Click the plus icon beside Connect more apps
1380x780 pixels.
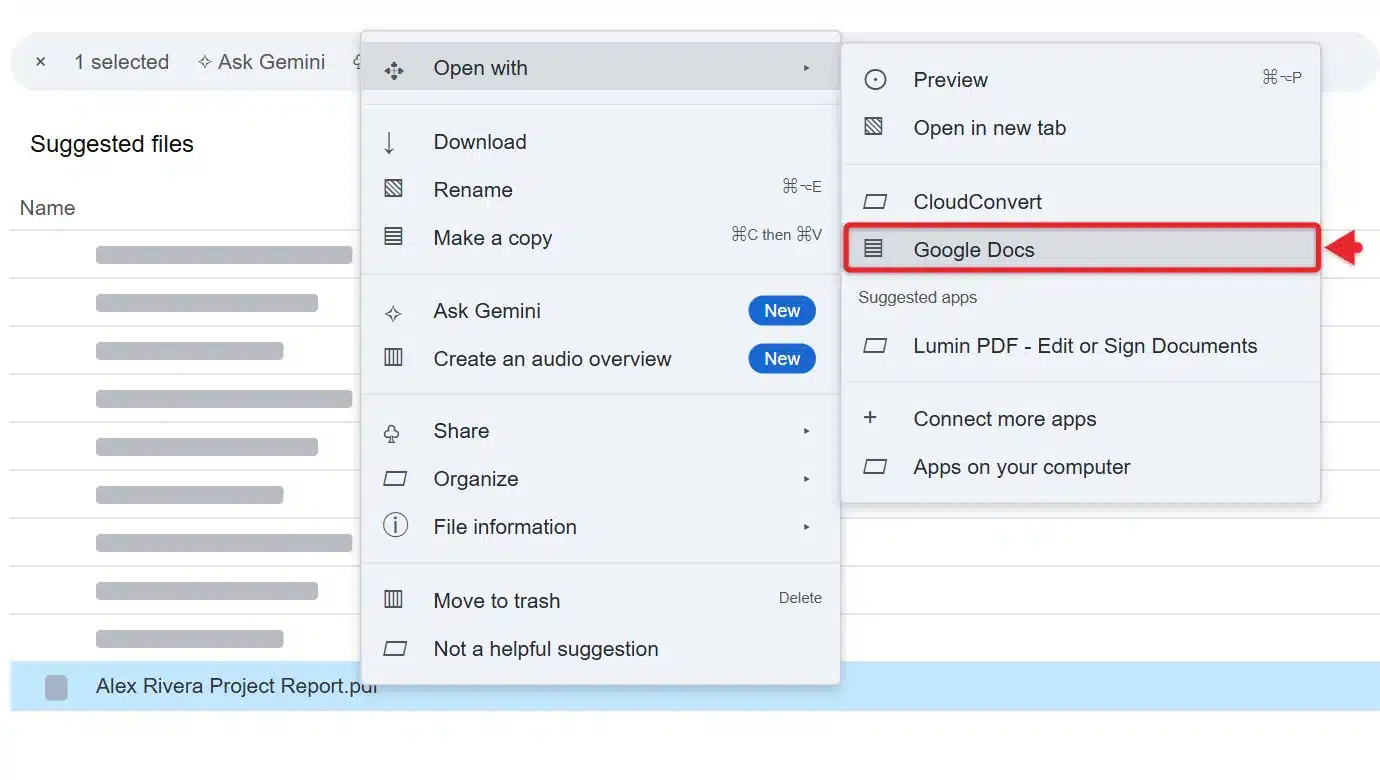point(870,417)
